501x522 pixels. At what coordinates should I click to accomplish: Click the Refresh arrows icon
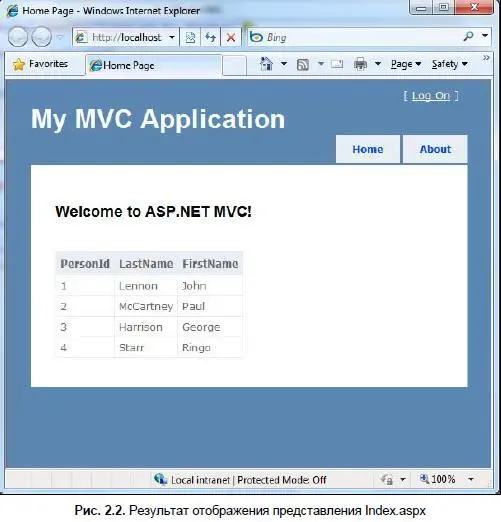tap(210, 37)
